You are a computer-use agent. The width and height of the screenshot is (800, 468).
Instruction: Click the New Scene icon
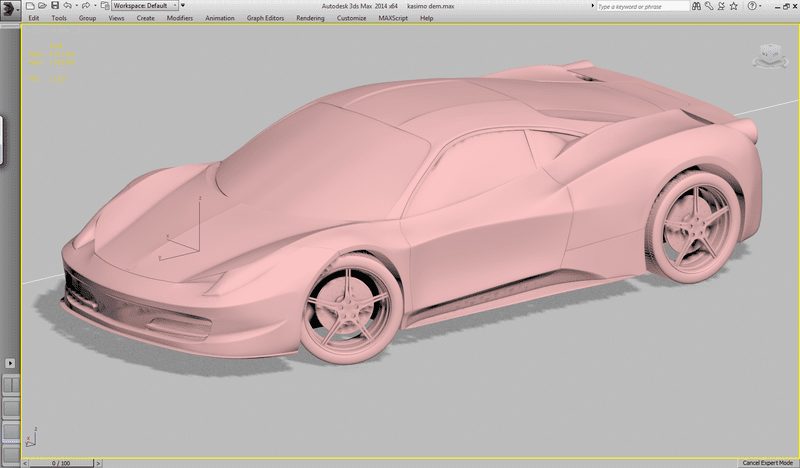[x=30, y=6]
